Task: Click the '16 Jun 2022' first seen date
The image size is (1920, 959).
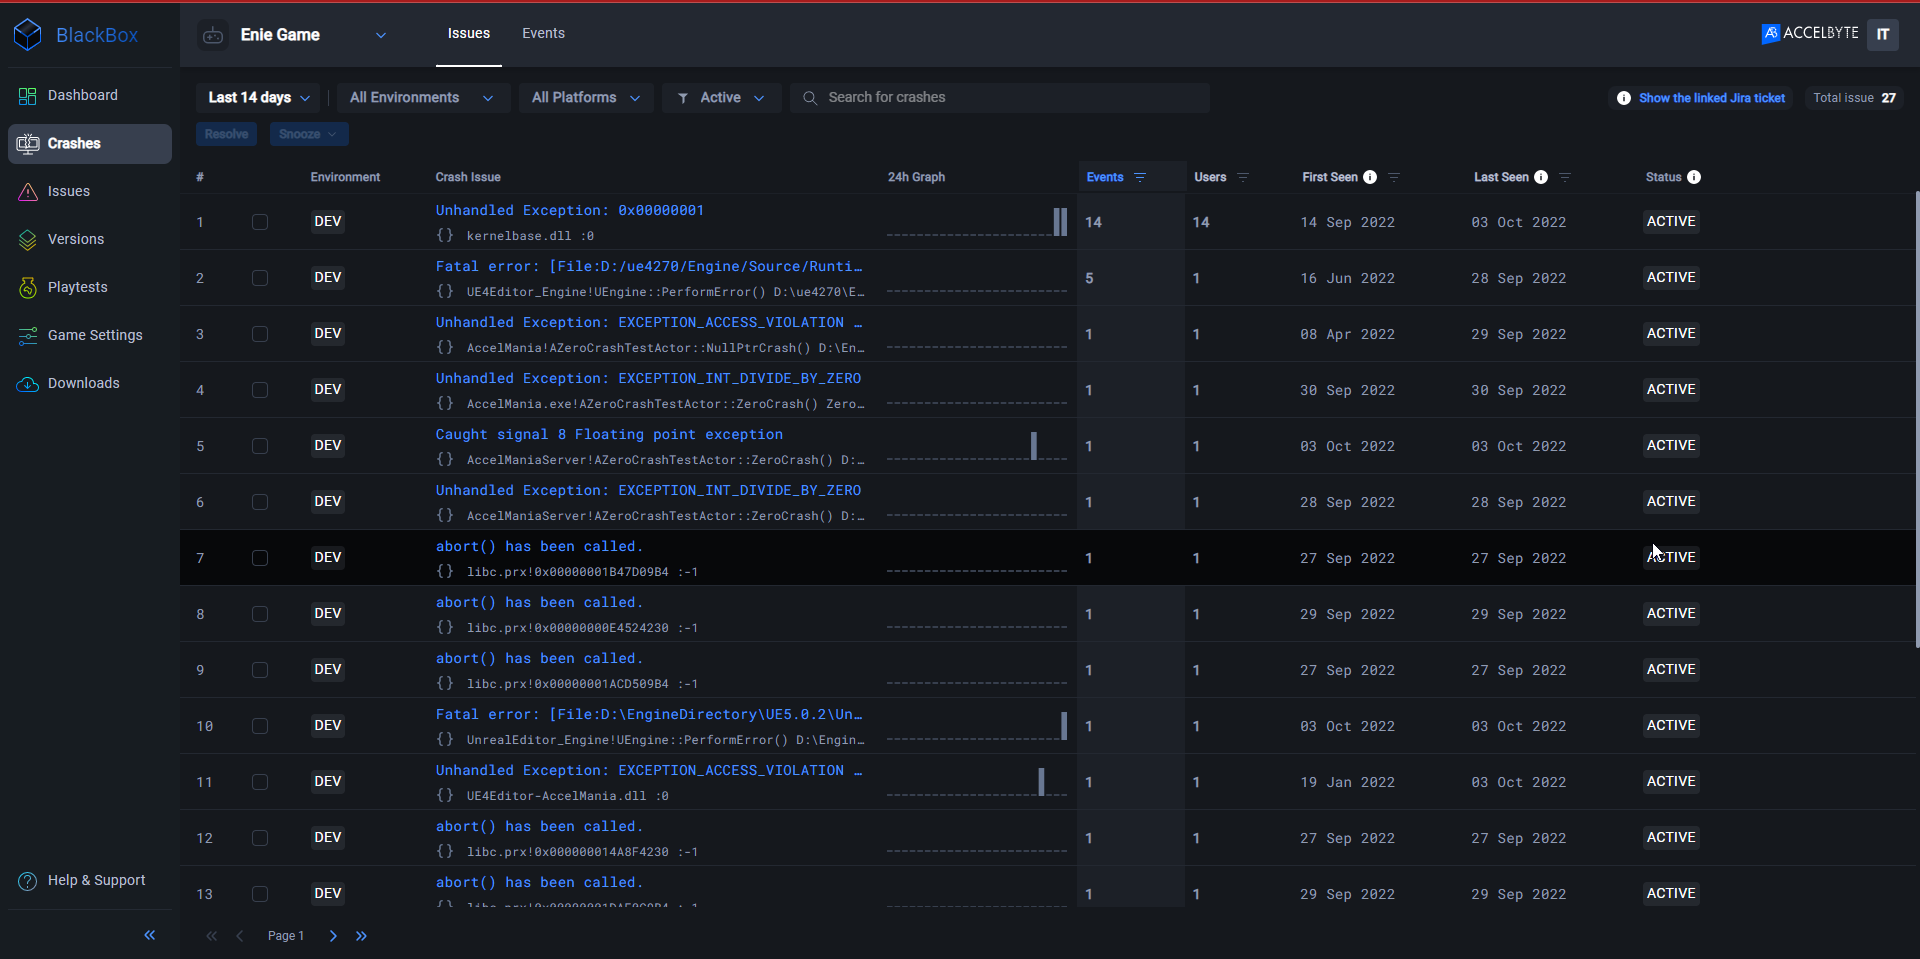Action: [1347, 278]
